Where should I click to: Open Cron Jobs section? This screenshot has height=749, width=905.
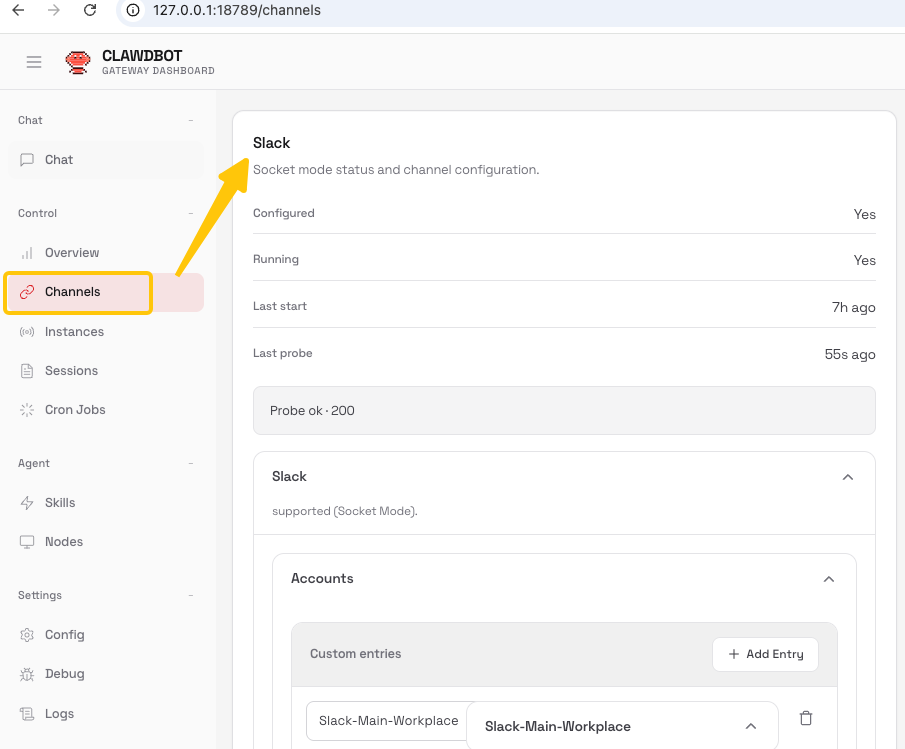click(75, 410)
